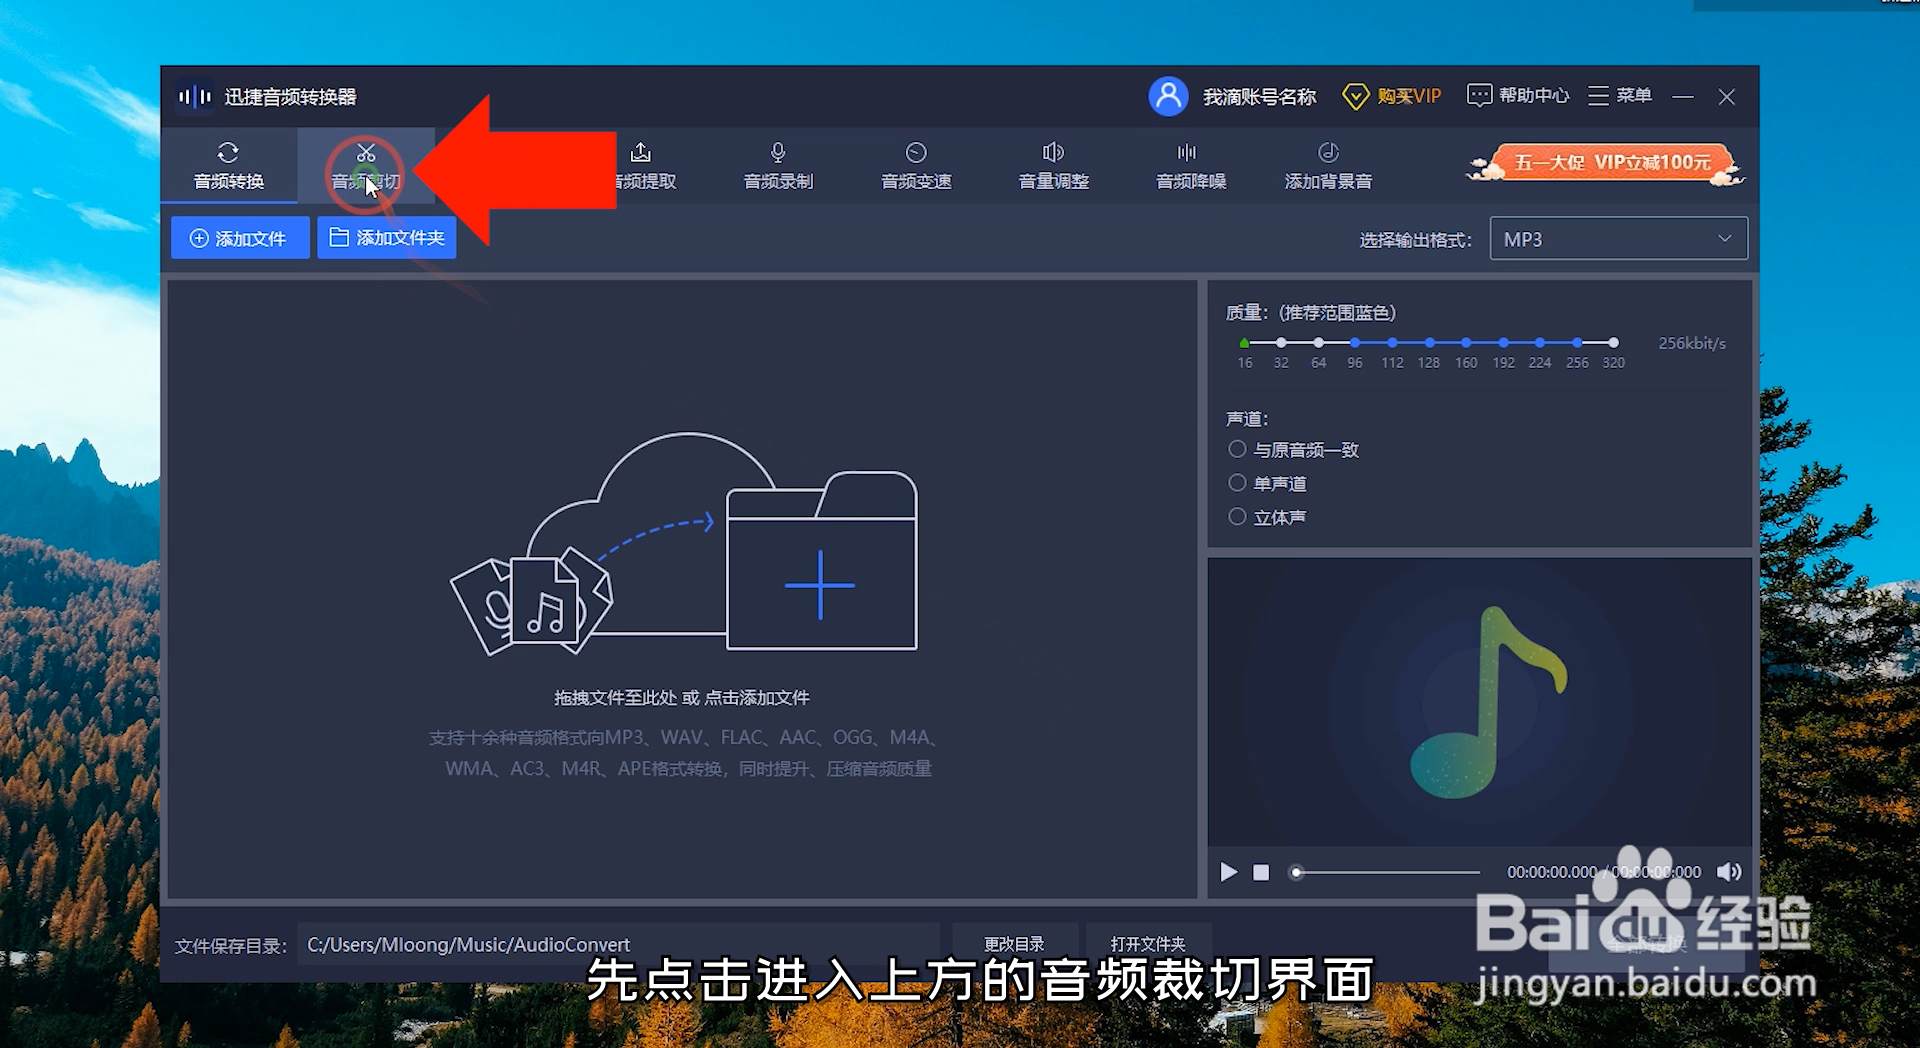The width and height of the screenshot is (1920, 1048).
Task: Open the 音量调整 tab
Action: 1053,166
